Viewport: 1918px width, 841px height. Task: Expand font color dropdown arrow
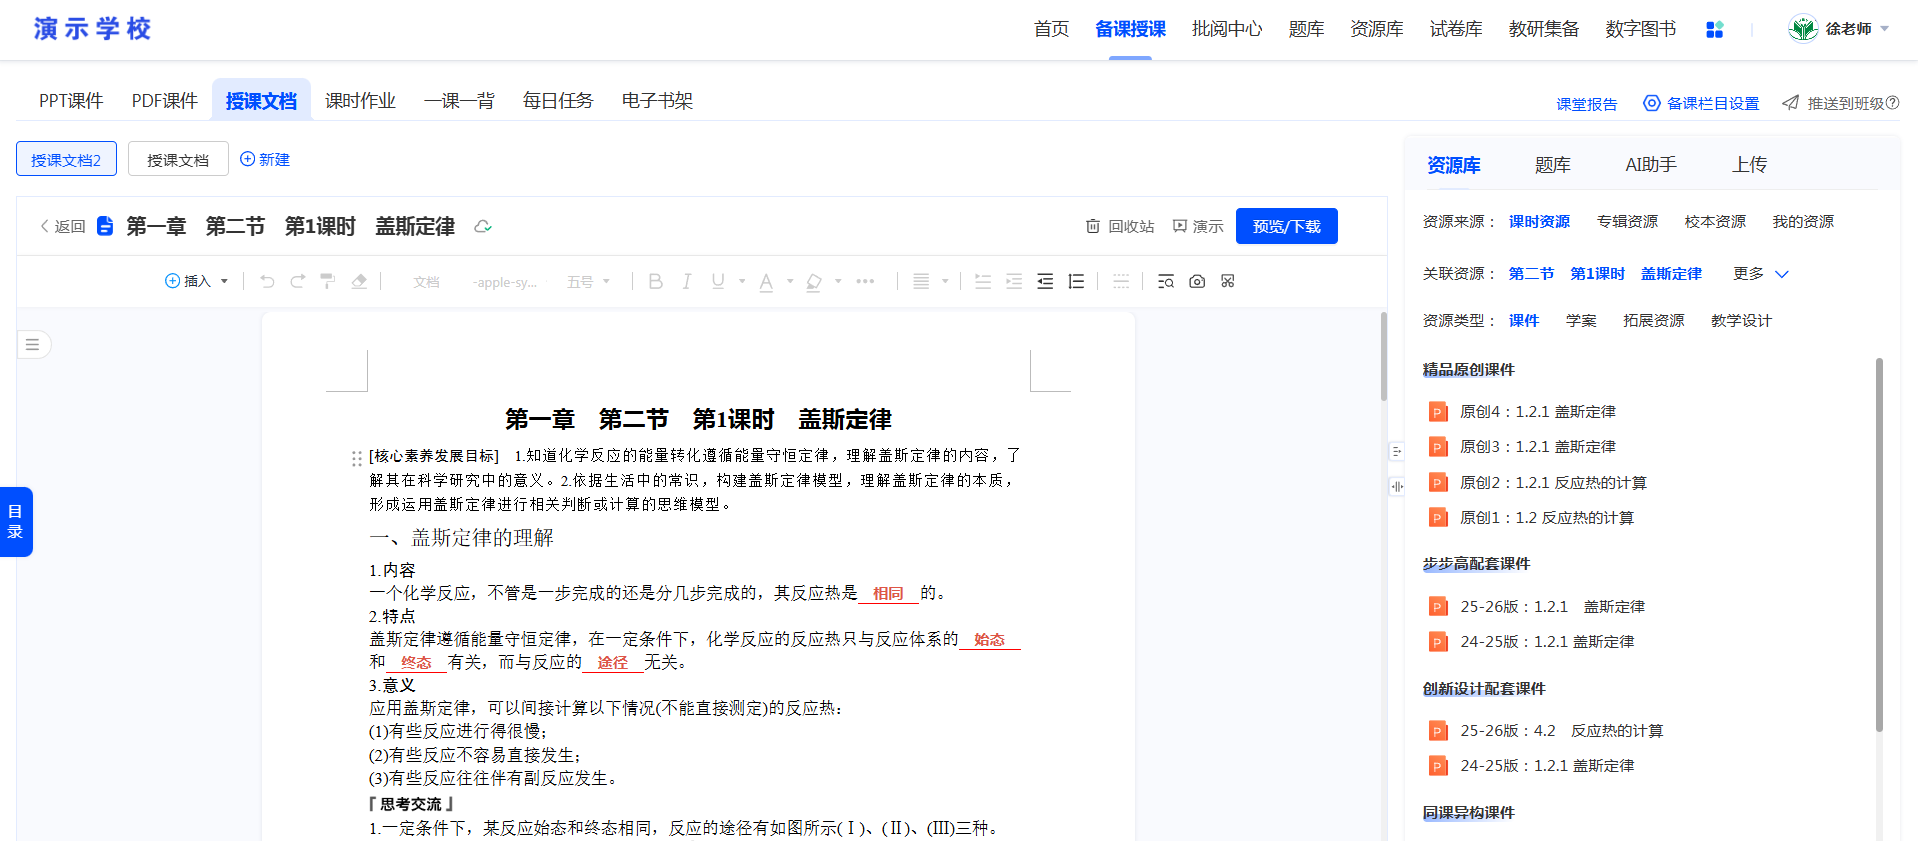coord(790,281)
